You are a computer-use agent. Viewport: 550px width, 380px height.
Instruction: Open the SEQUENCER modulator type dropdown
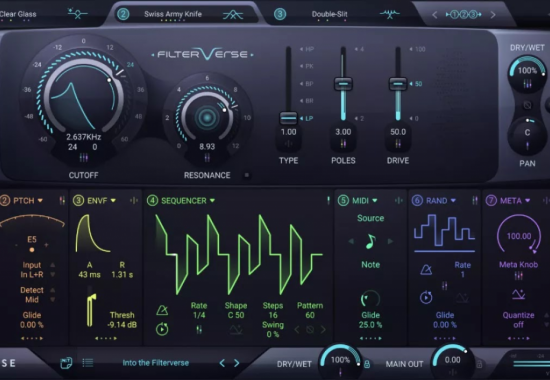(x=212, y=201)
